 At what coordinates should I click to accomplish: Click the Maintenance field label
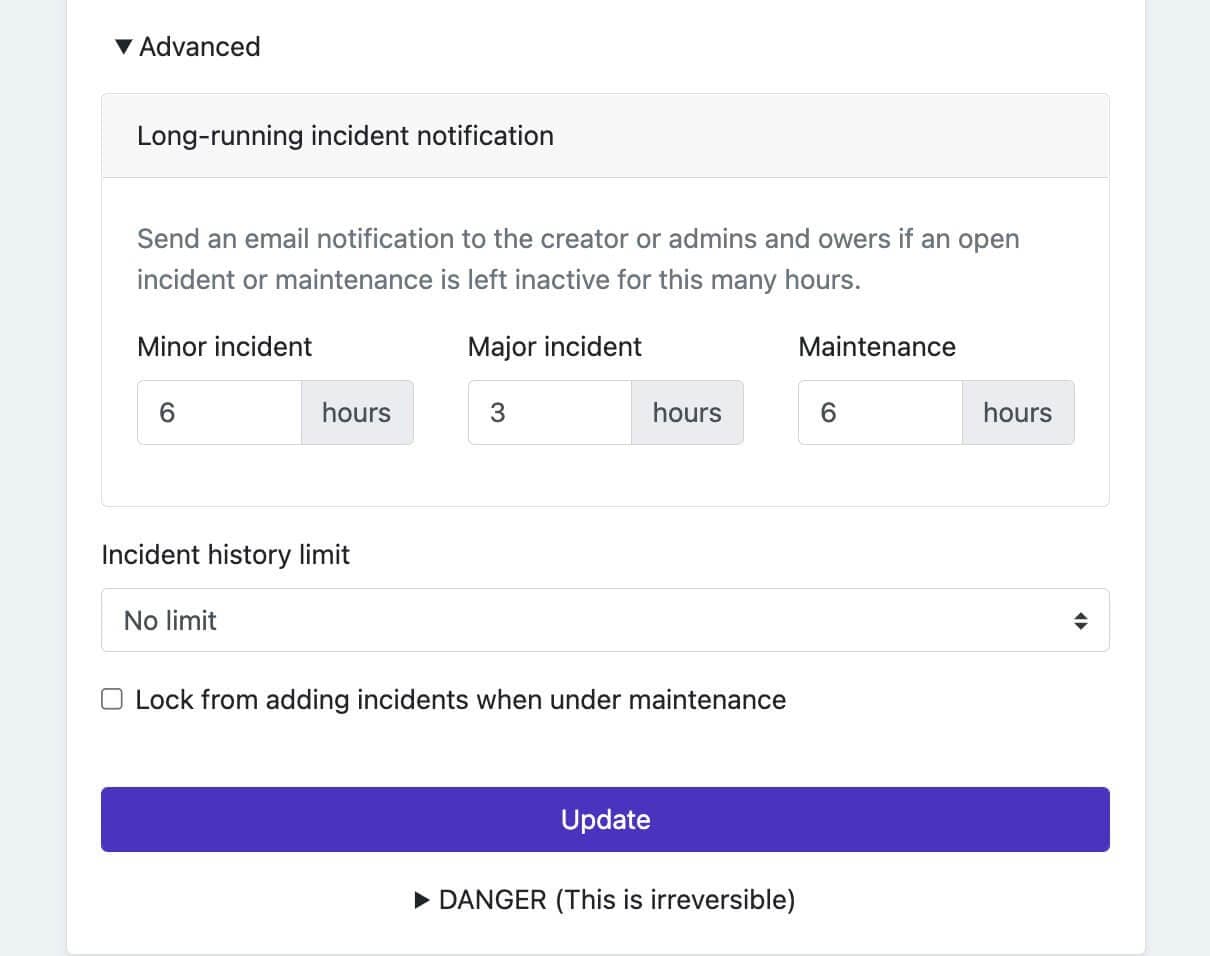877,347
